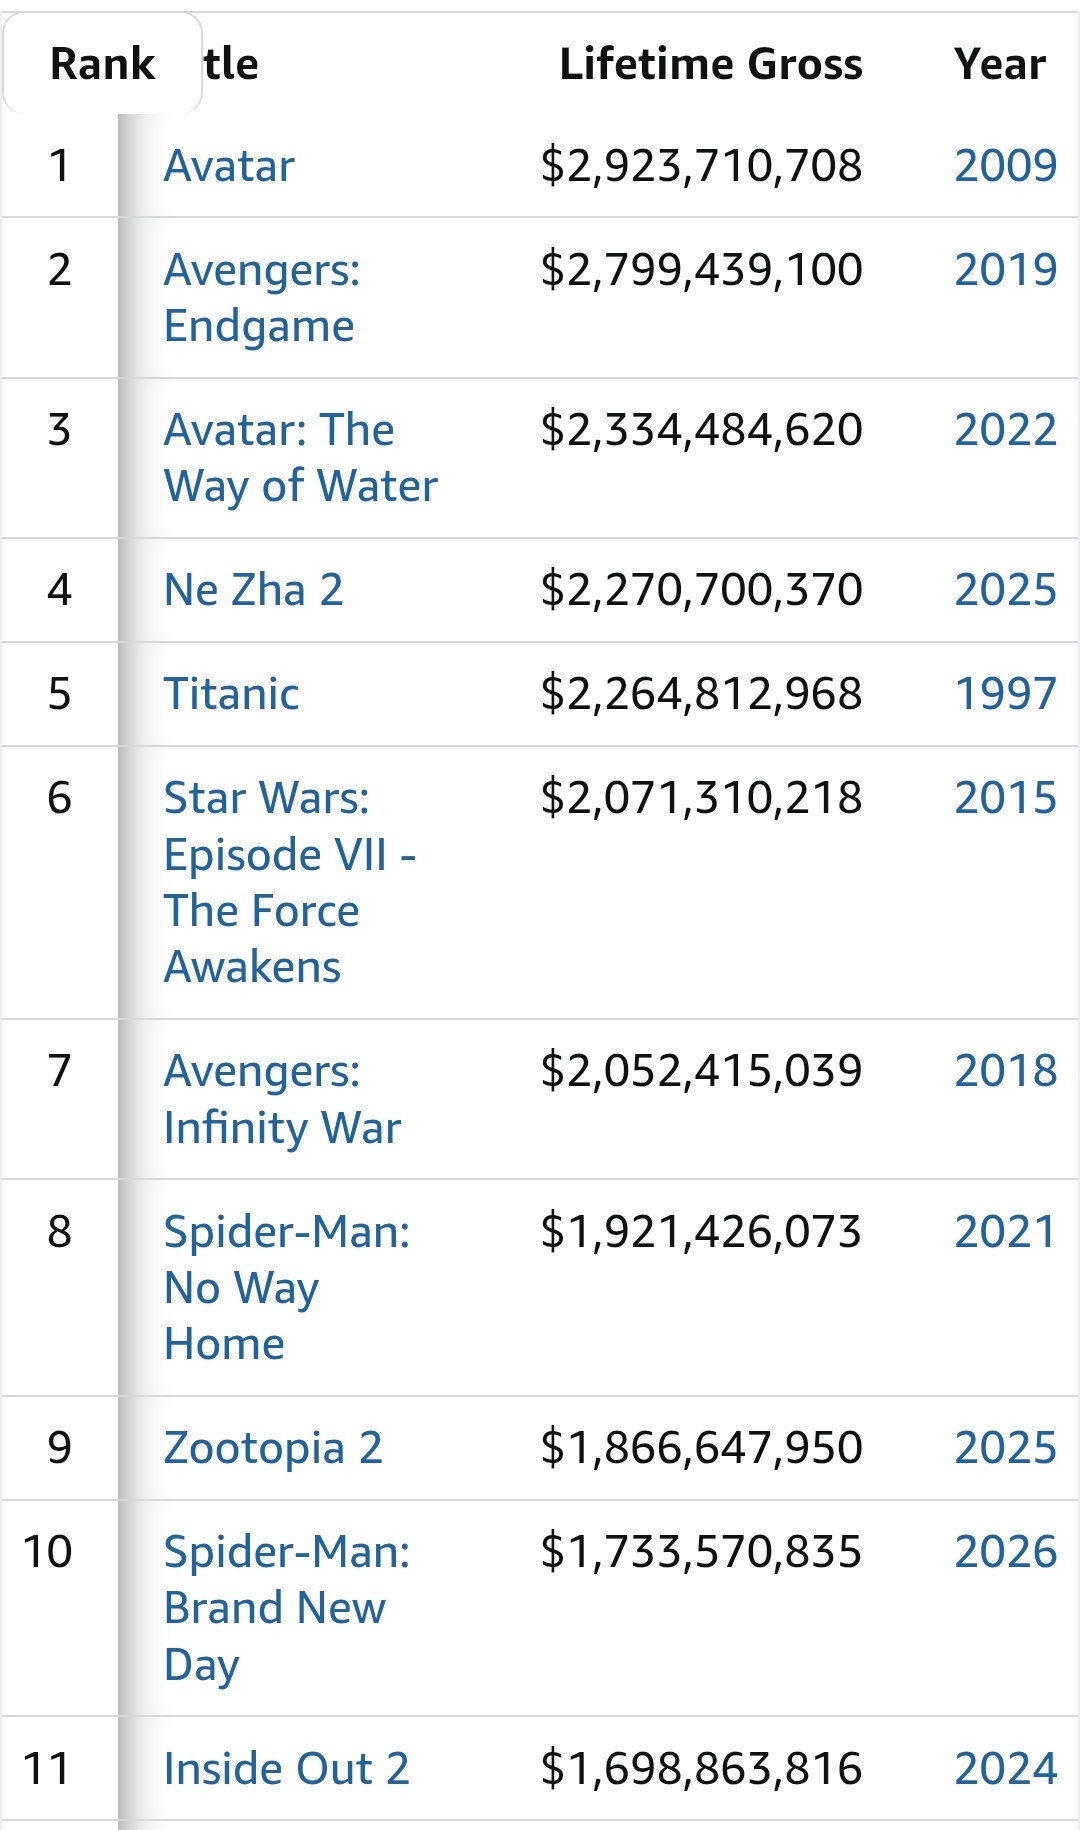
Task: Click the 2015 year link
Action: 1006,798
